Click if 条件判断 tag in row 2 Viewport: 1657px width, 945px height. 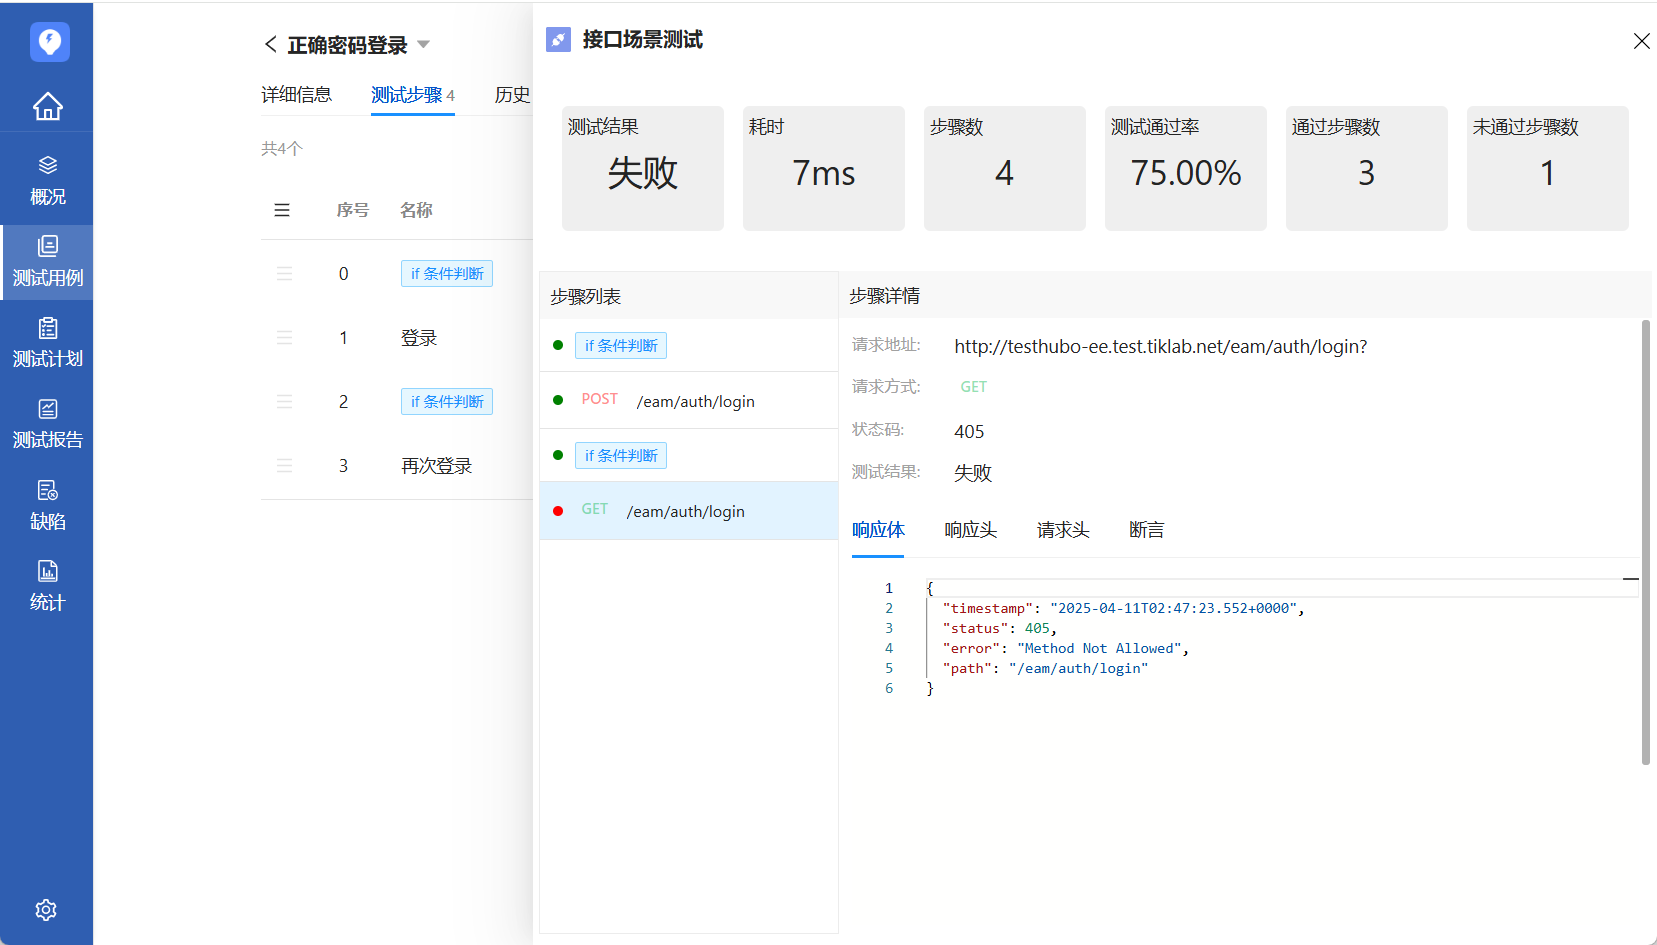447,402
